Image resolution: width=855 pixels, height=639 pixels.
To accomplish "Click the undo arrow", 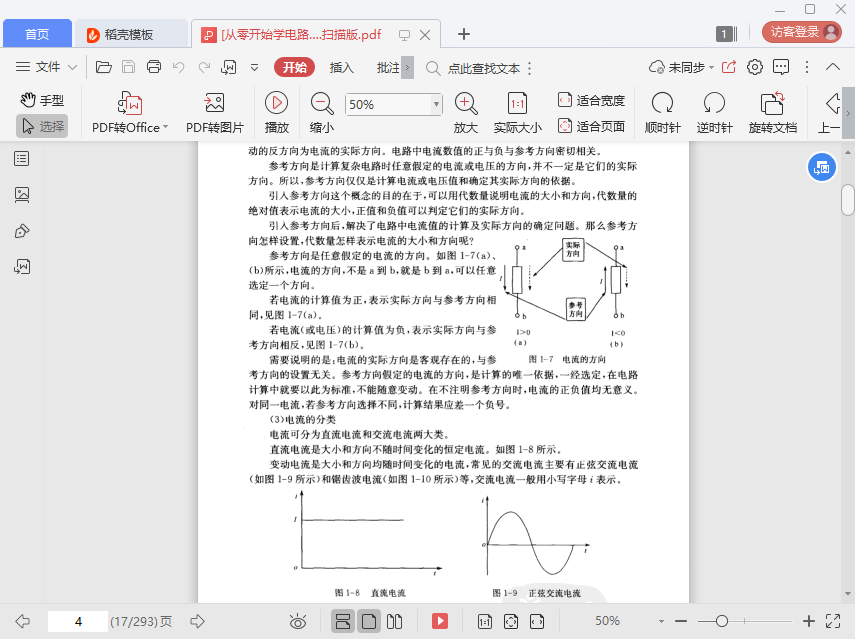I will click(x=178, y=67).
